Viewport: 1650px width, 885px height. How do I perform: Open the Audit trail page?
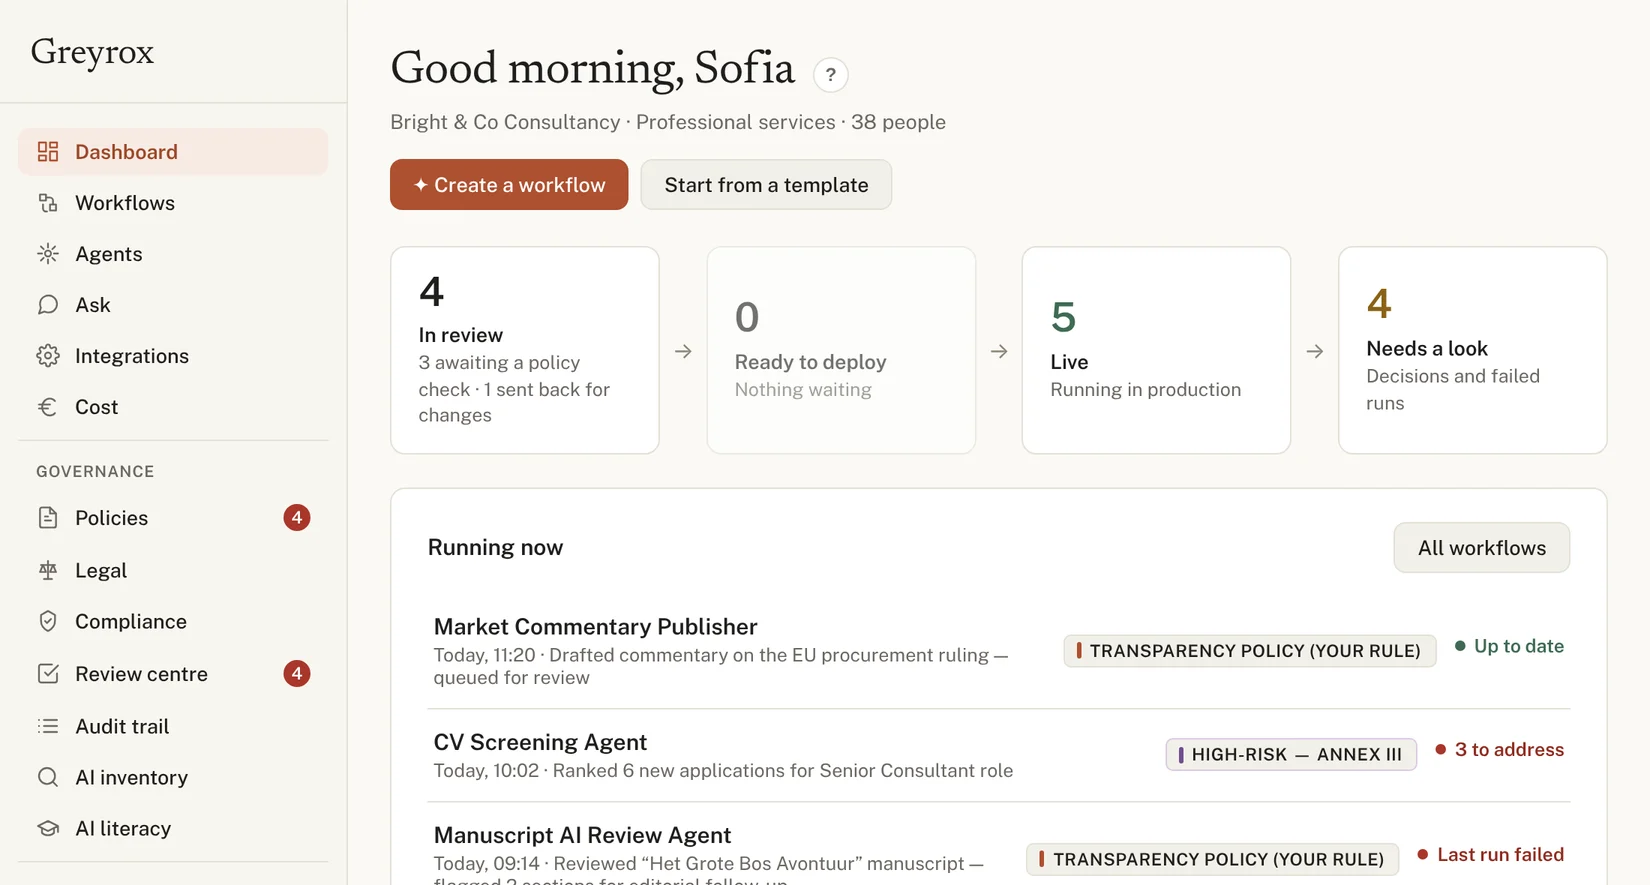click(x=173, y=726)
